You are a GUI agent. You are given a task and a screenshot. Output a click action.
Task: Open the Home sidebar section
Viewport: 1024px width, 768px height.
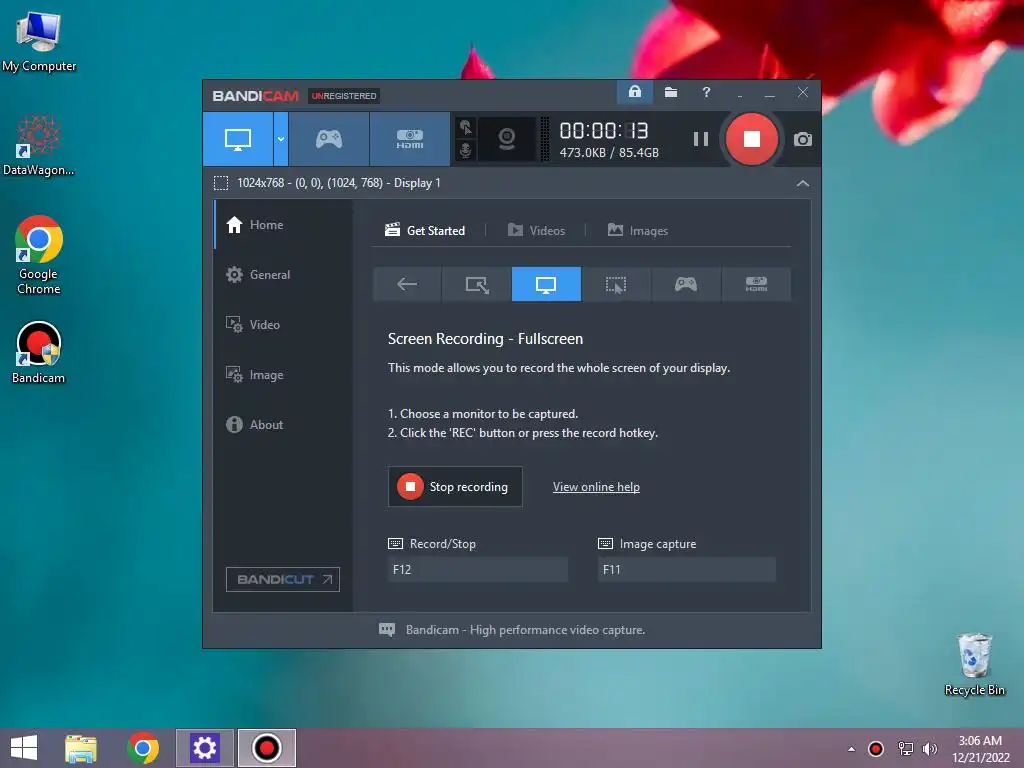[283, 225]
